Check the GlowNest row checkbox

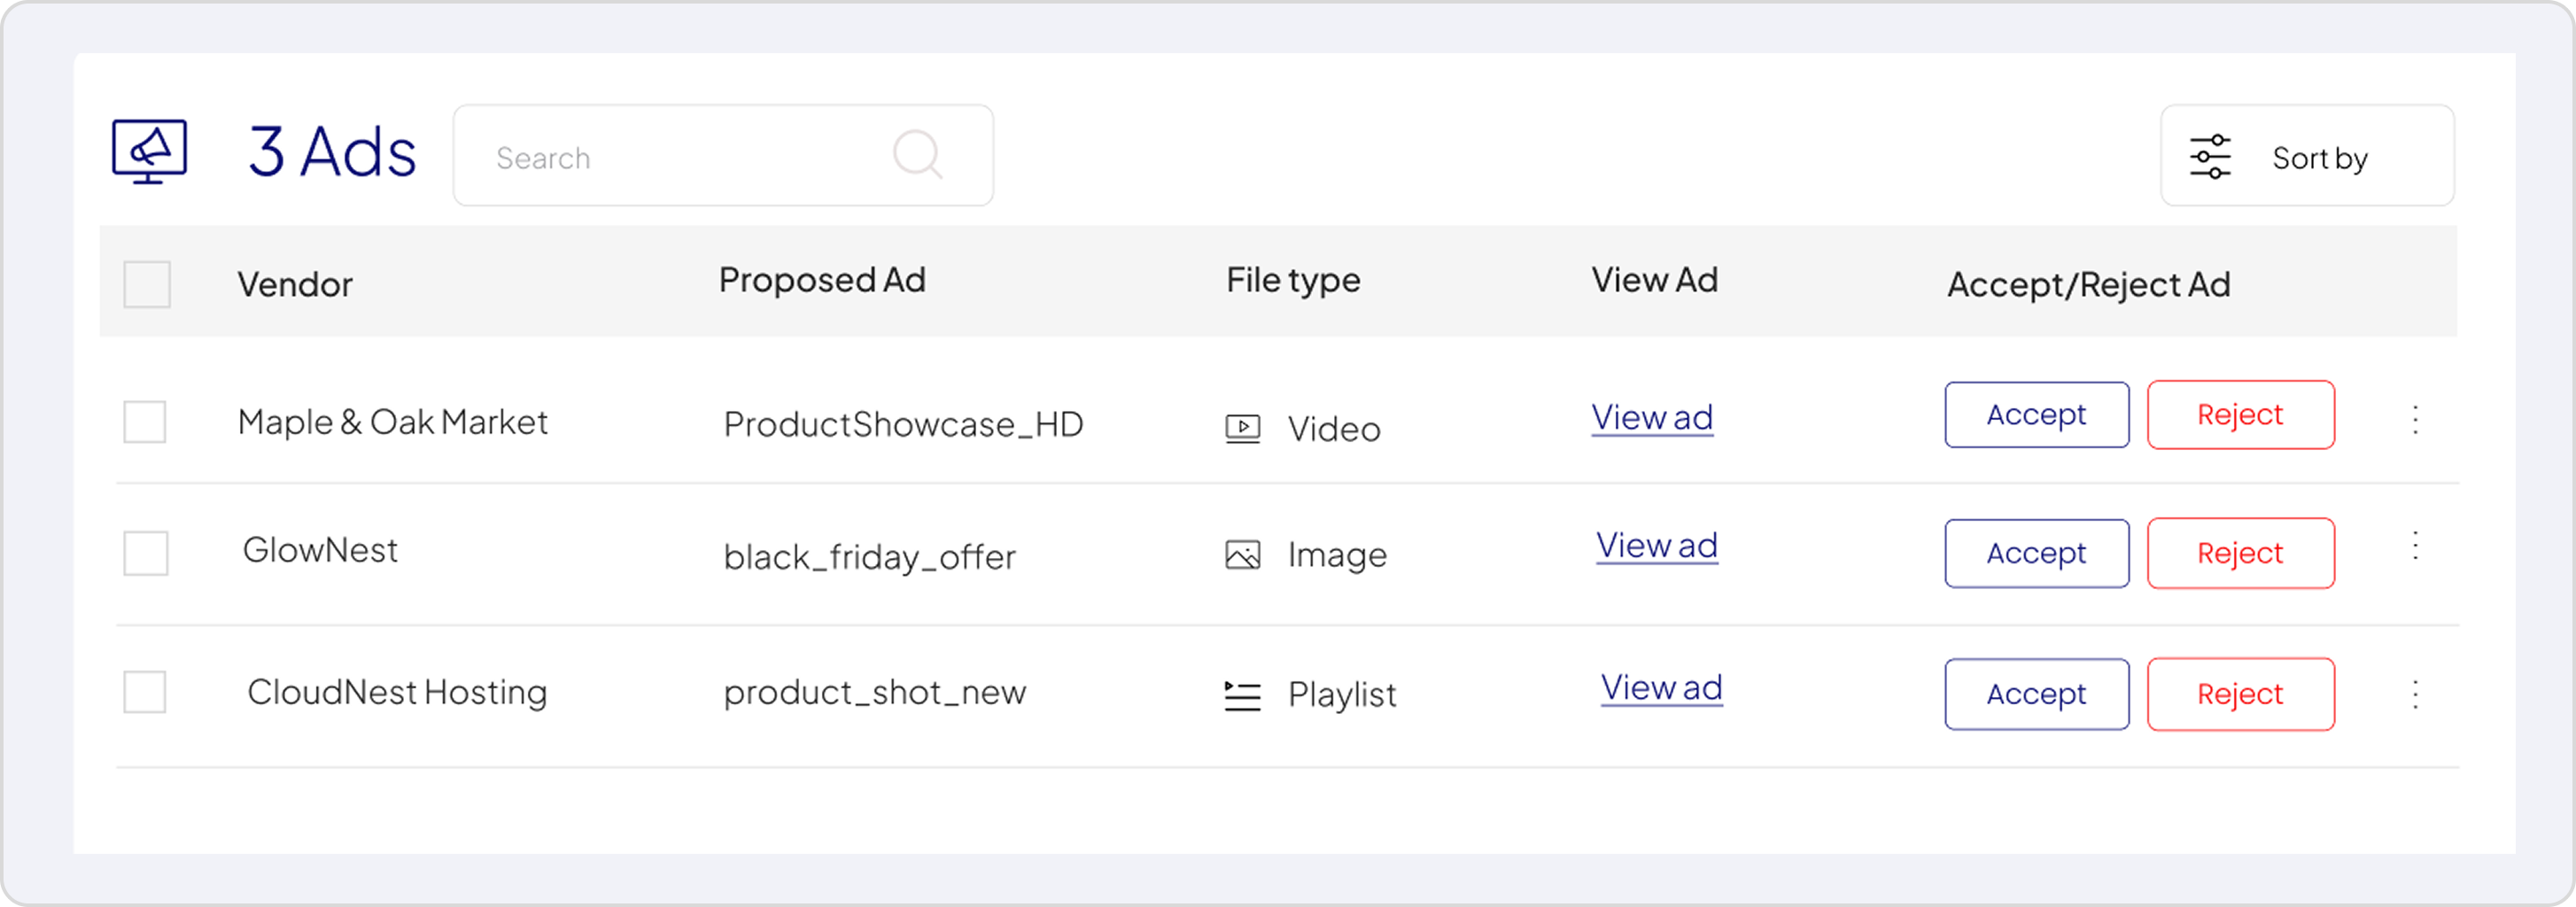point(146,553)
